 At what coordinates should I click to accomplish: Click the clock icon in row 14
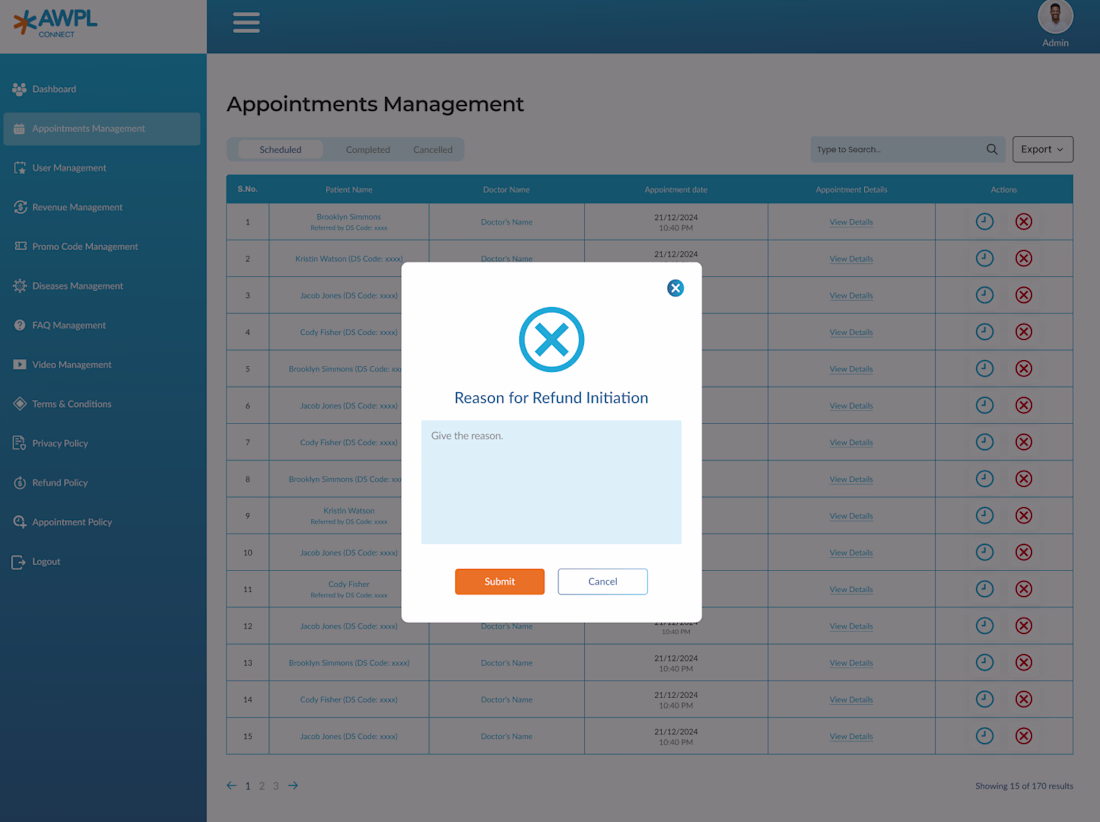coord(984,699)
